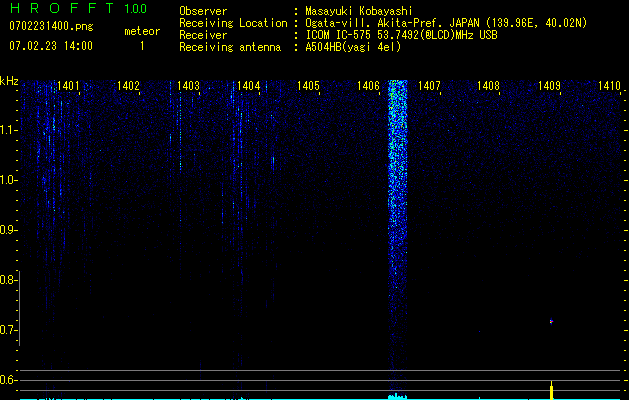
Task: Click time marker 1408
Action: click(x=489, y=86)
